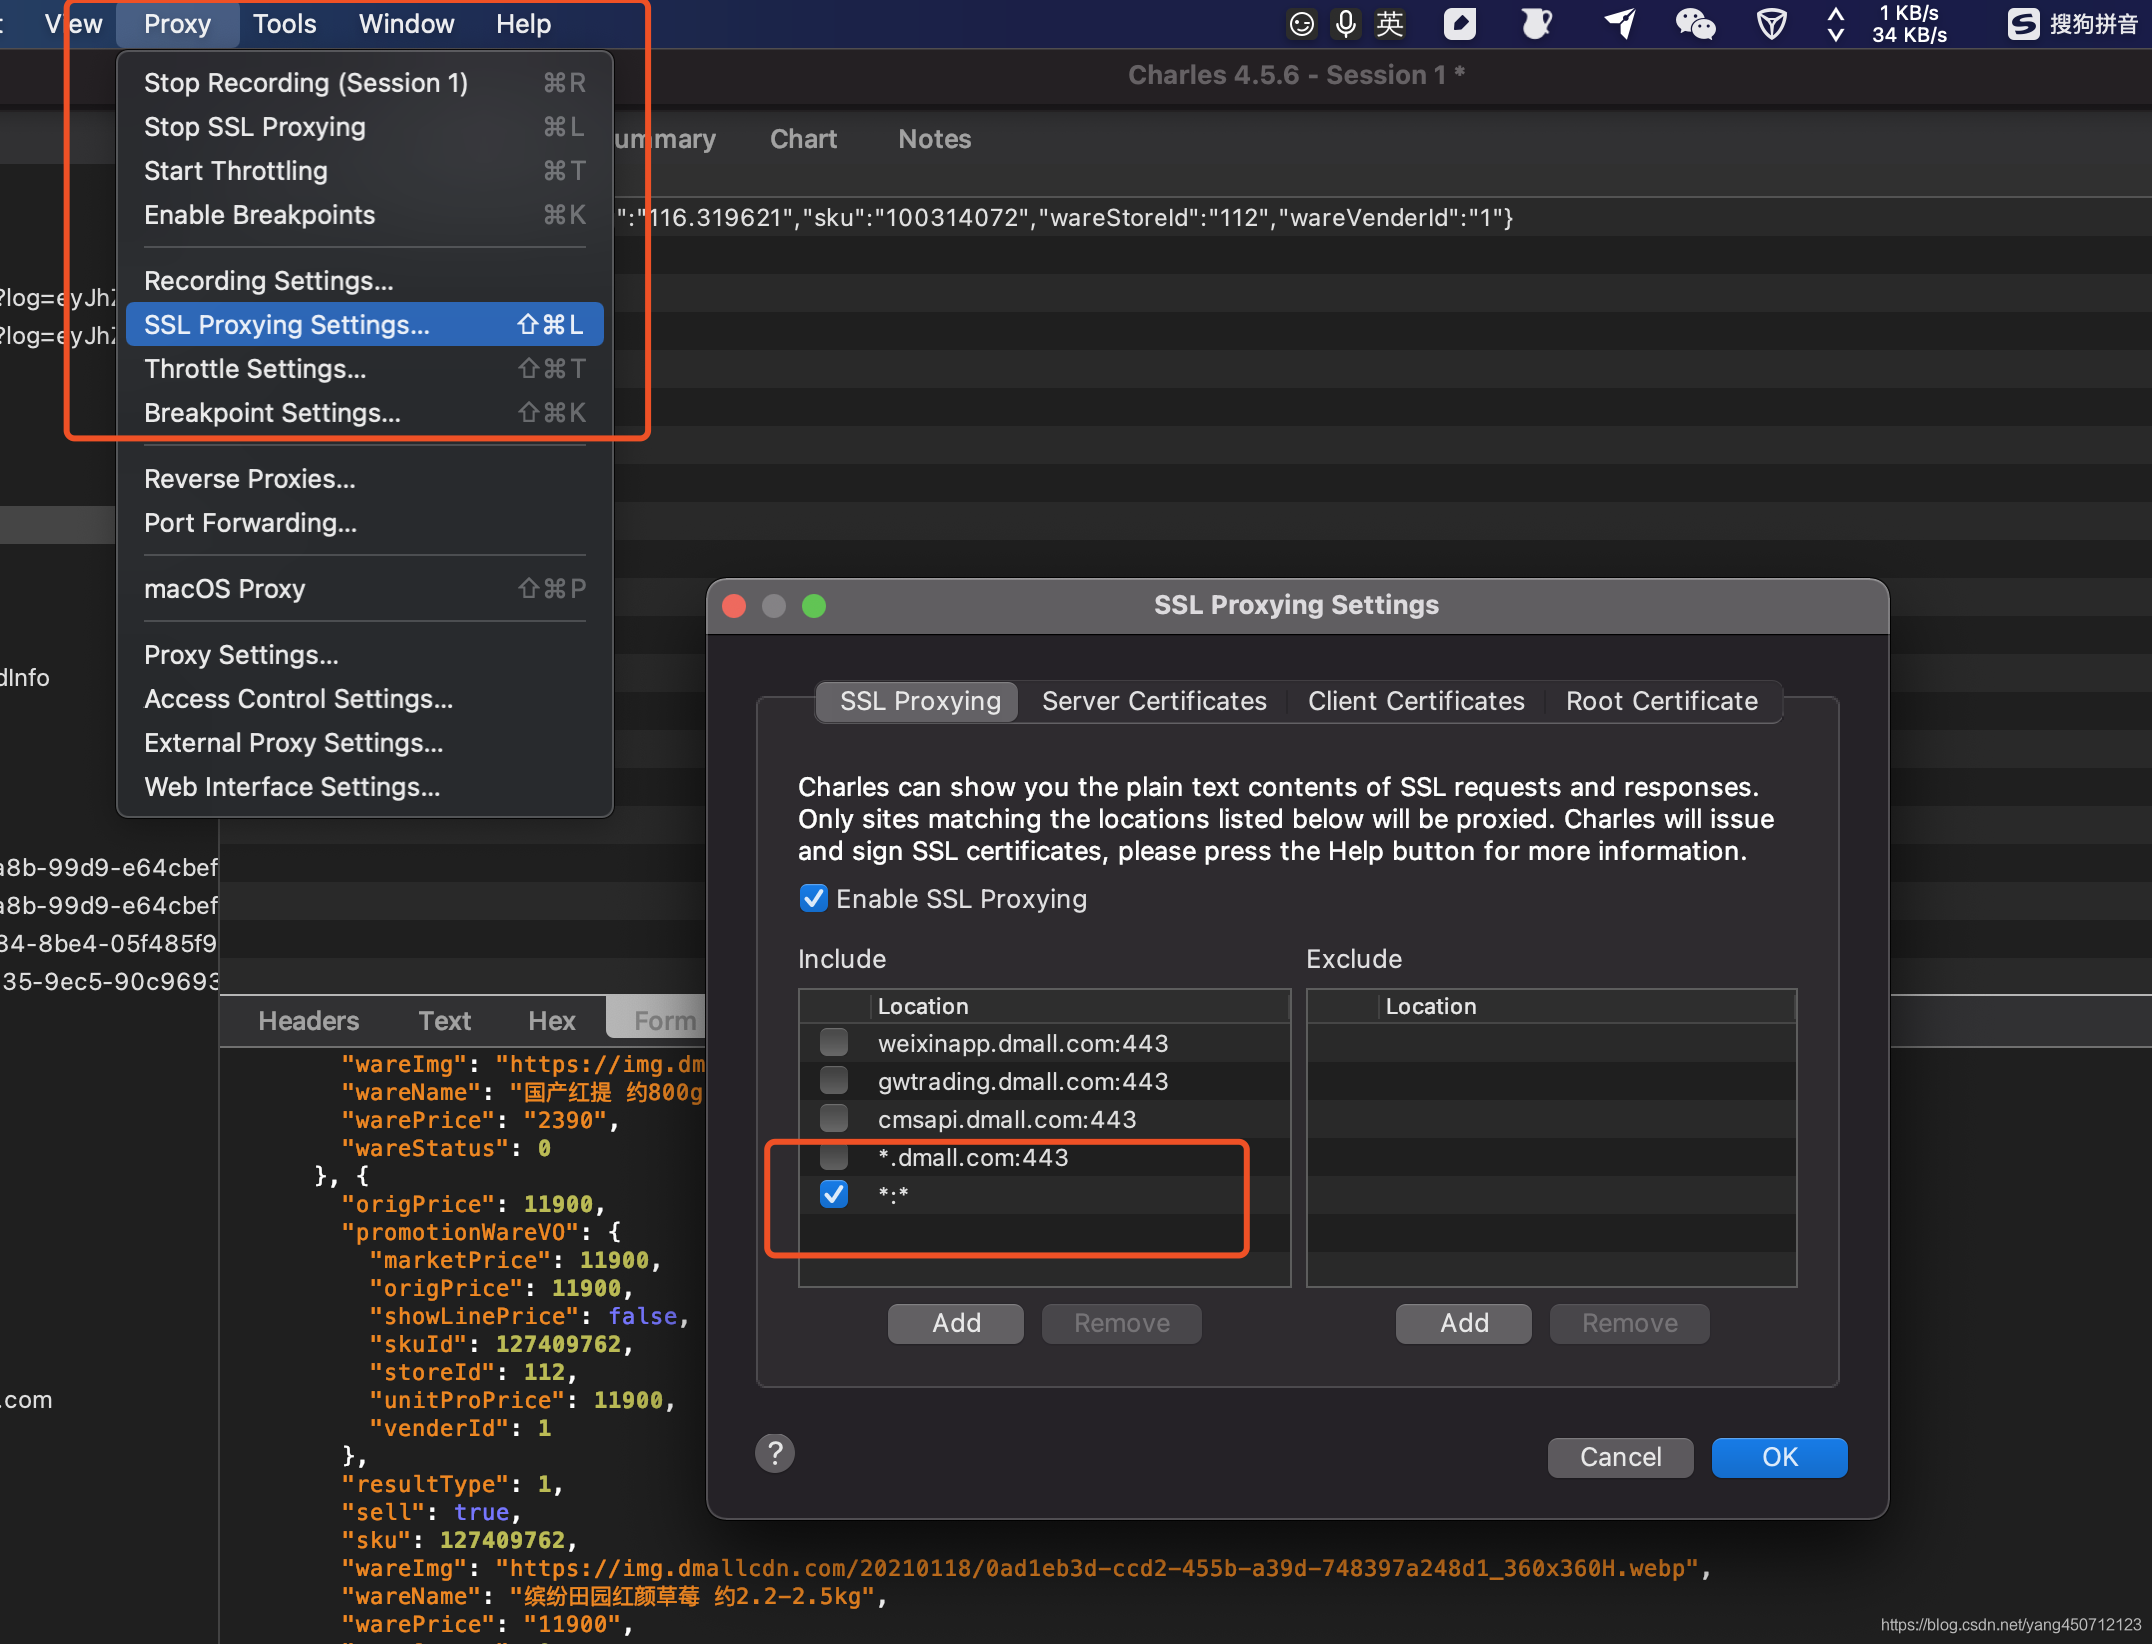This screenshot has width=2152, height=1644.
Task: Click the paper plane icon in menu bar
Action: (1620, 23)
